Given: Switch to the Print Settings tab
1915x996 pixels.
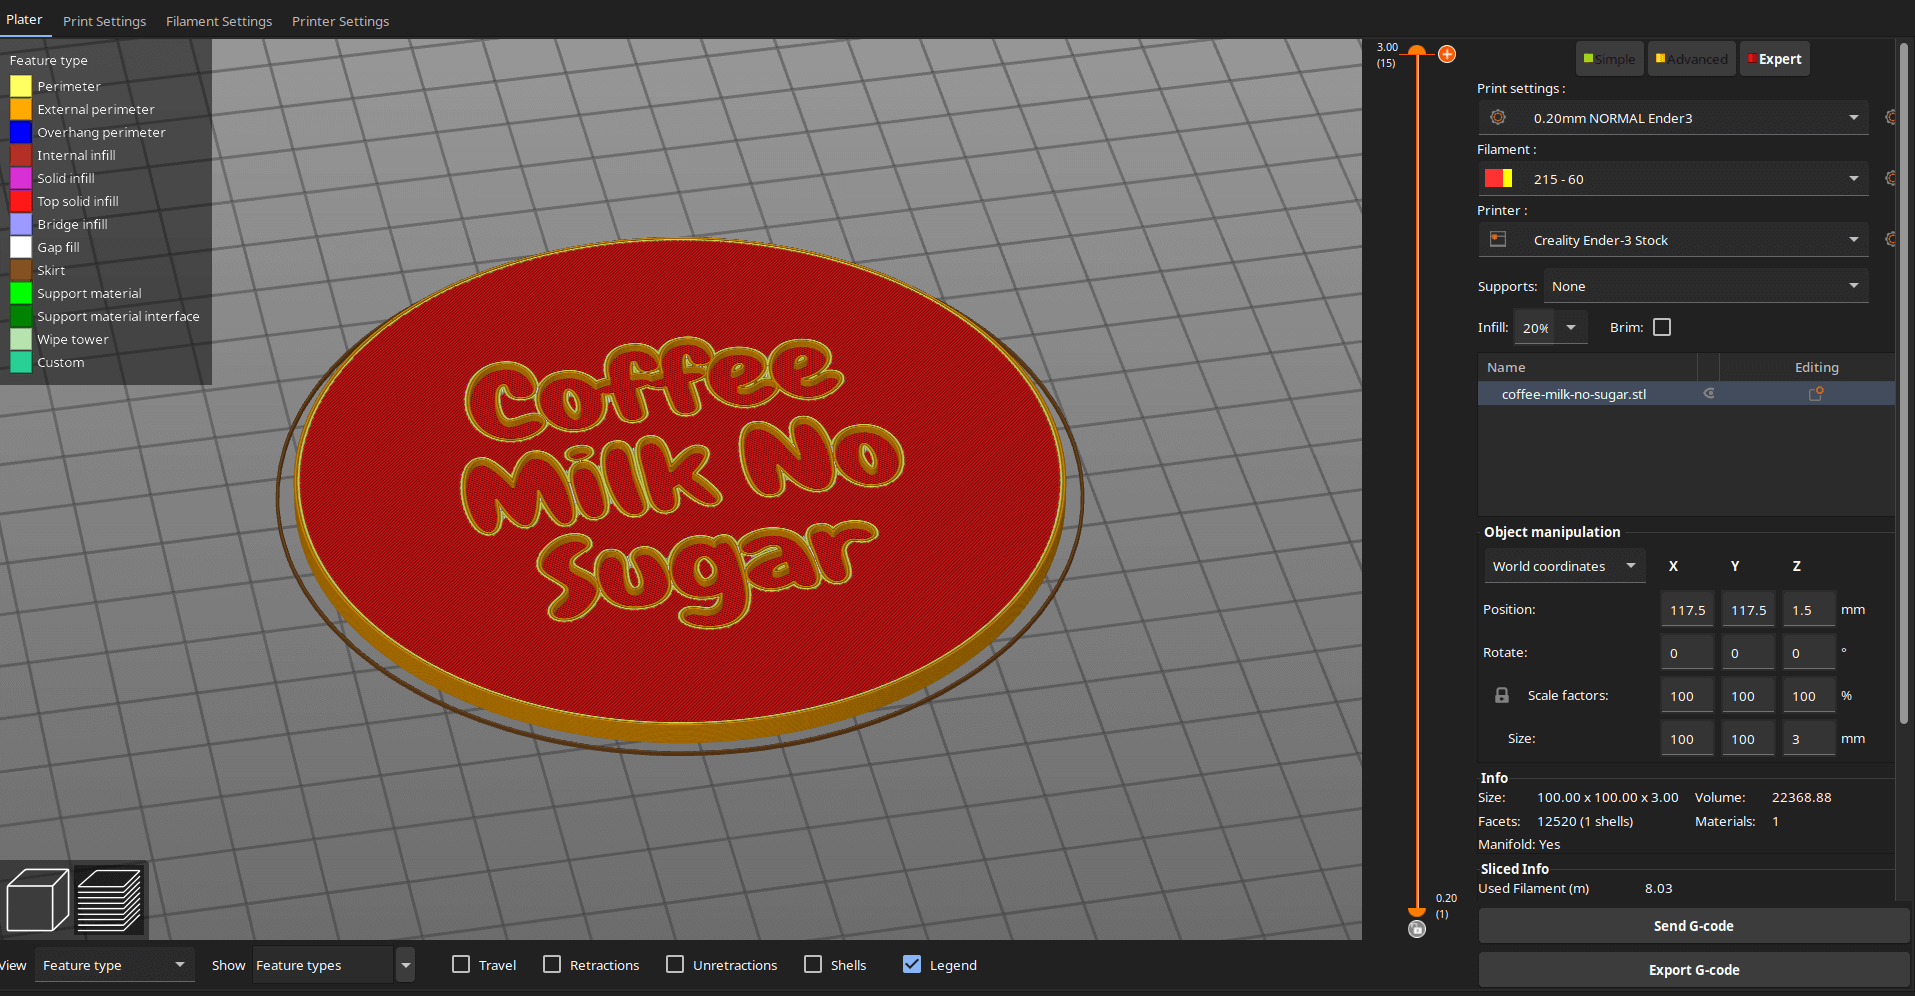Looking at the screenshot, I should pos(104,21).
